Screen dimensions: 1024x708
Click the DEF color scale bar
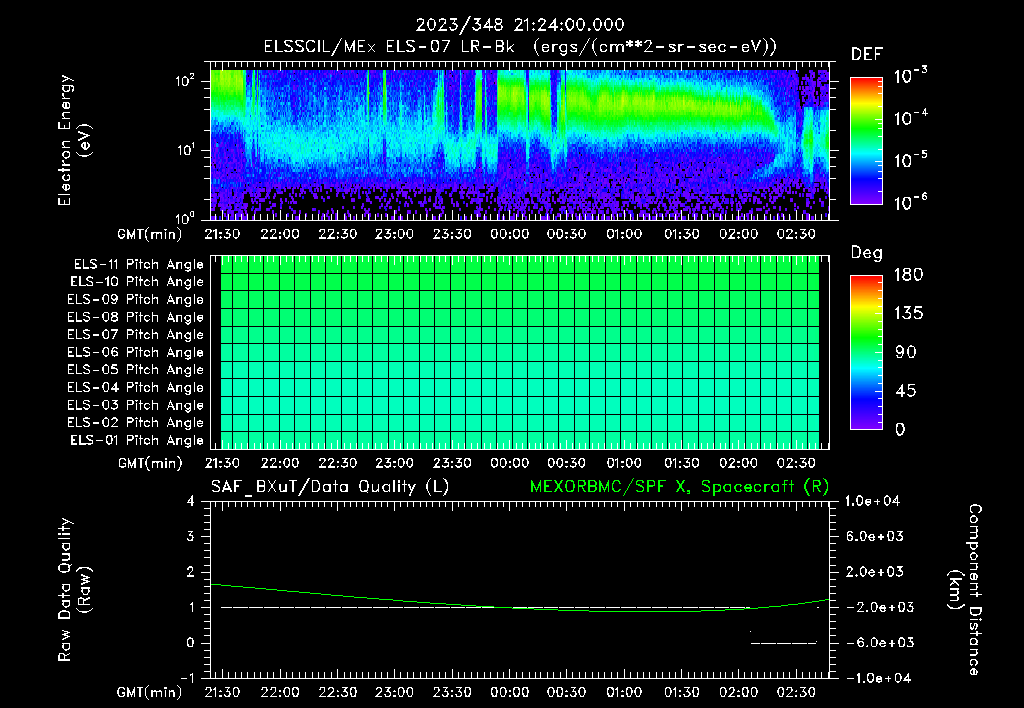tap(866, 141)
